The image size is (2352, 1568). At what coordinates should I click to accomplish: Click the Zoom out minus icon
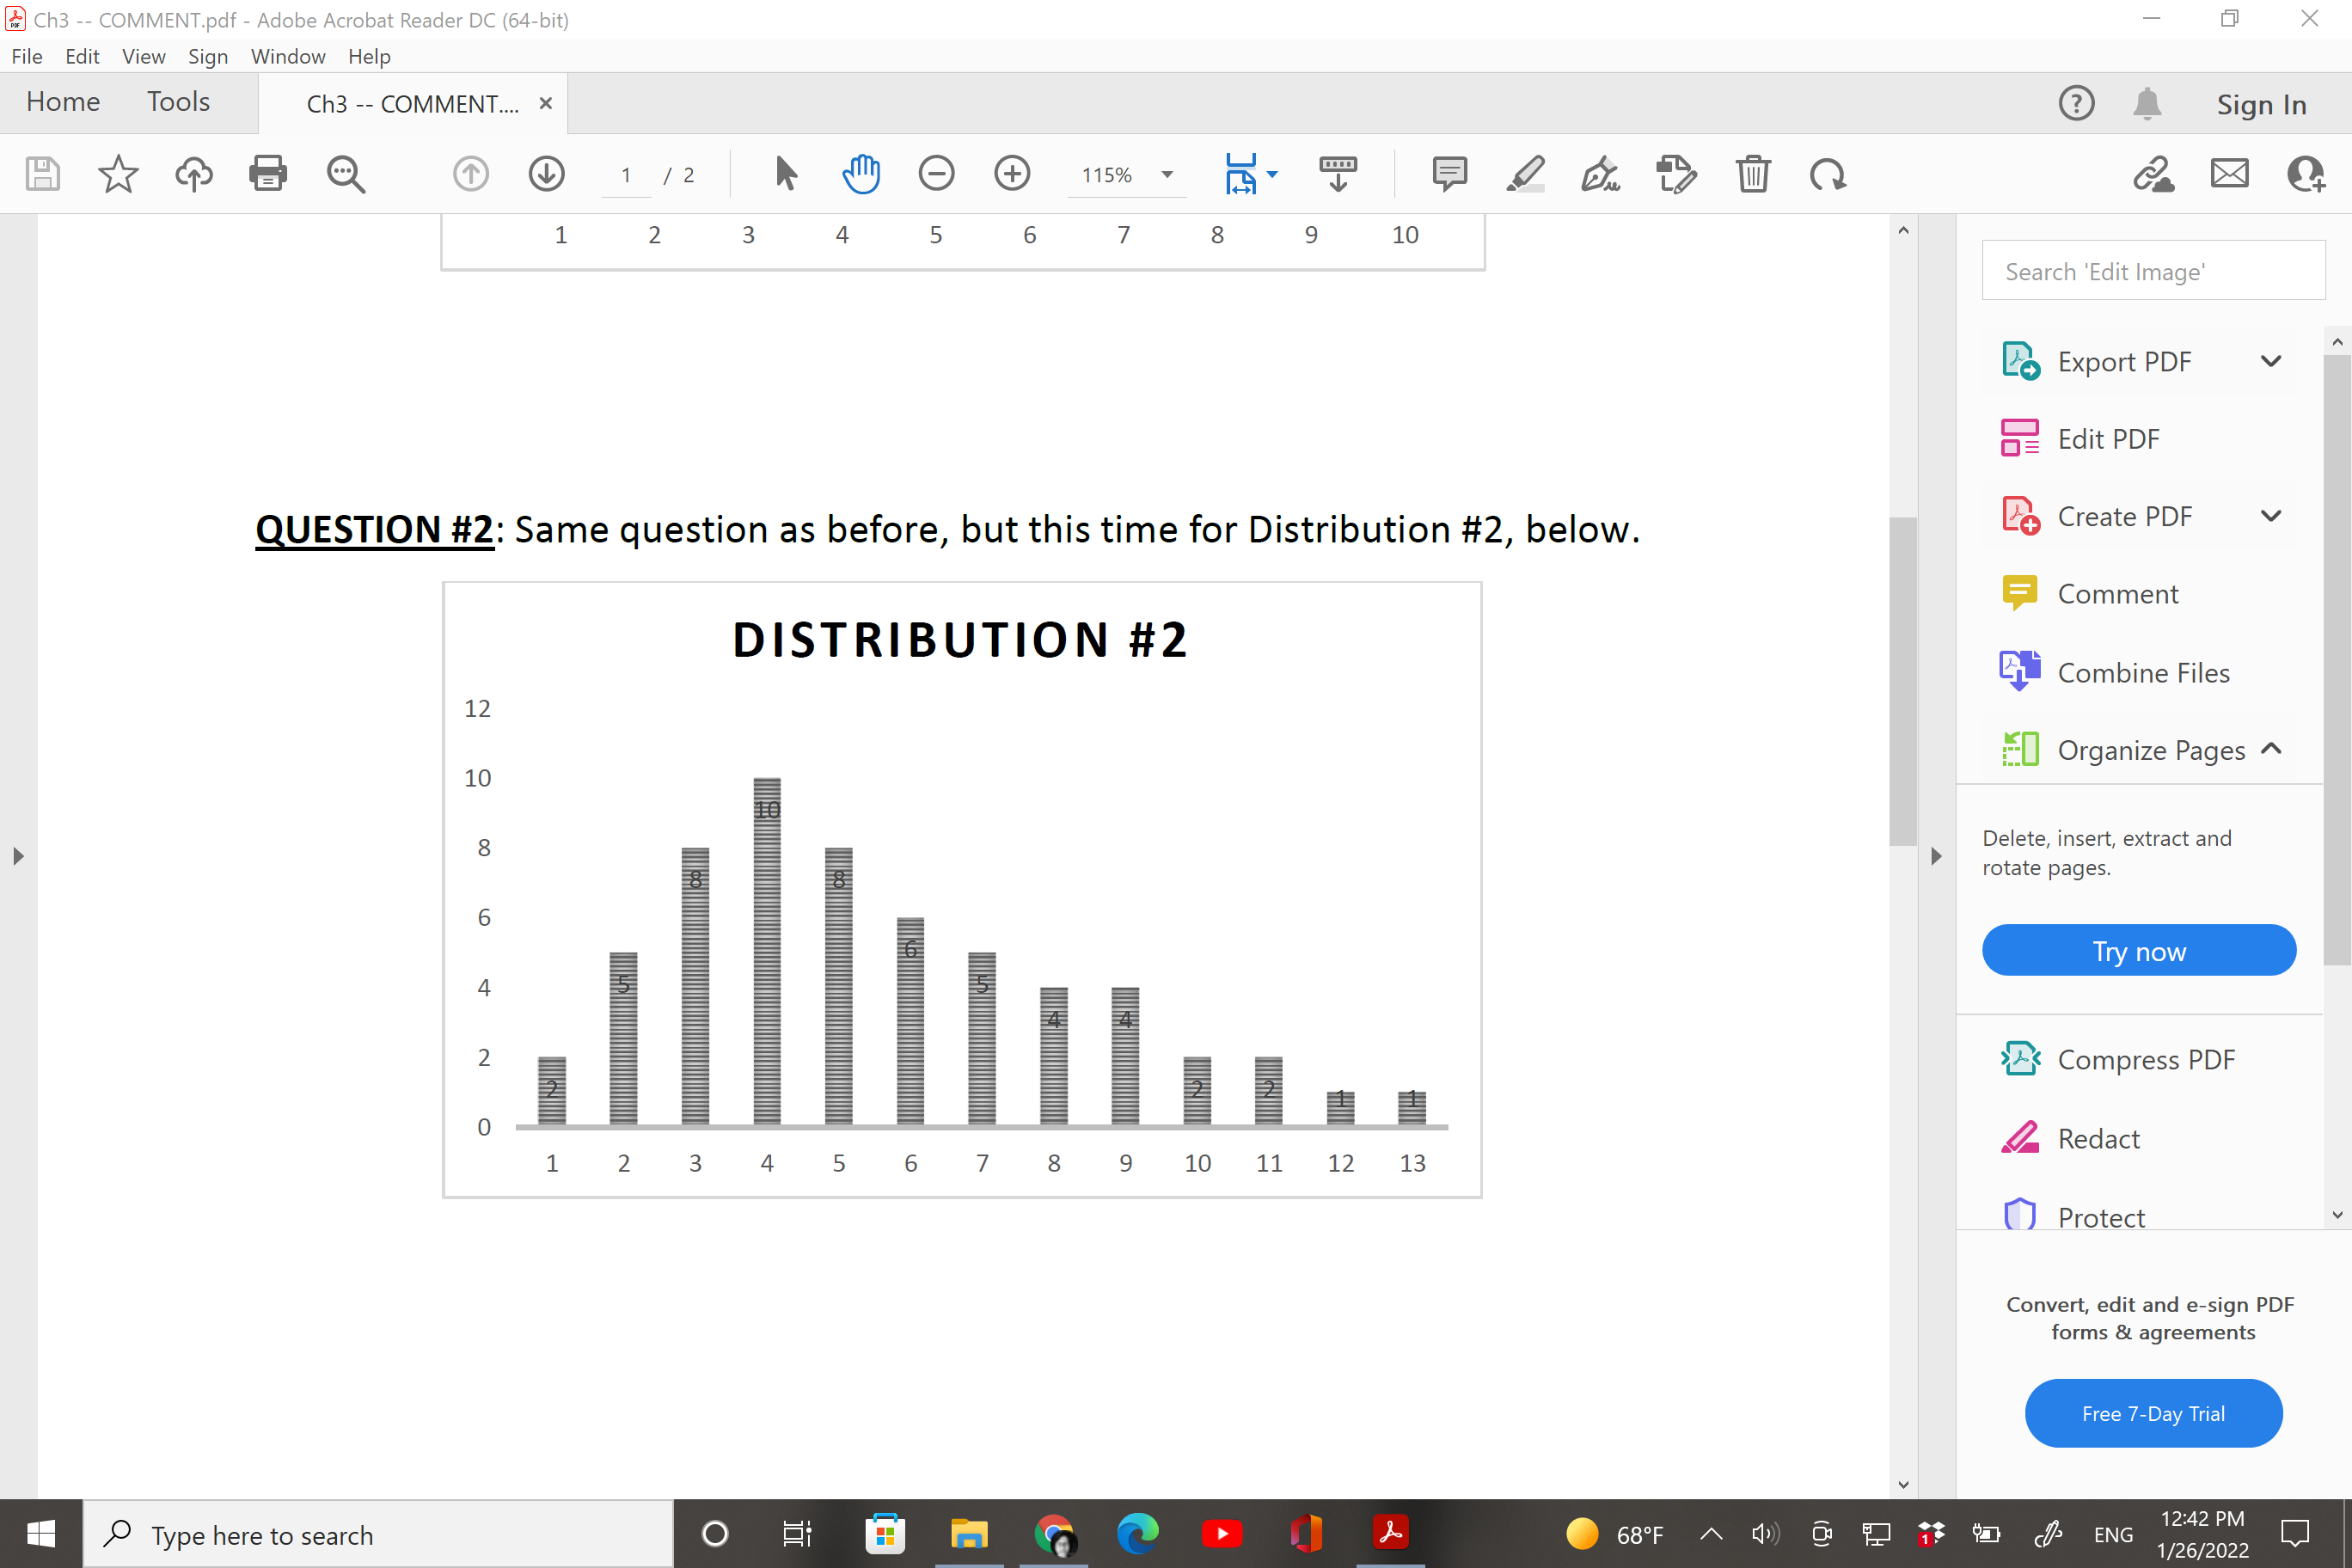pos(936,174)
